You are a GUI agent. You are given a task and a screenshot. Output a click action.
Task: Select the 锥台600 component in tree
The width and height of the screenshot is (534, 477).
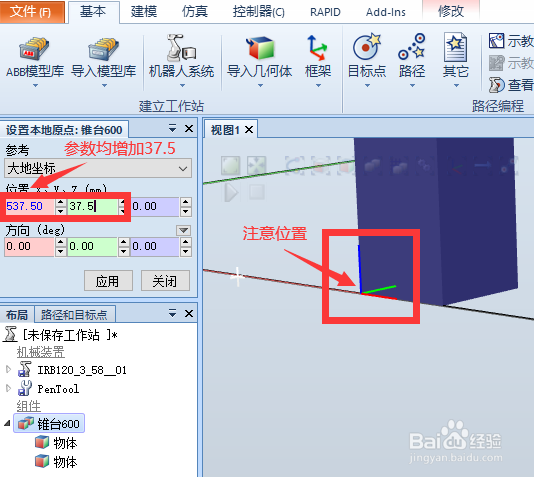(x=49, y=424)
